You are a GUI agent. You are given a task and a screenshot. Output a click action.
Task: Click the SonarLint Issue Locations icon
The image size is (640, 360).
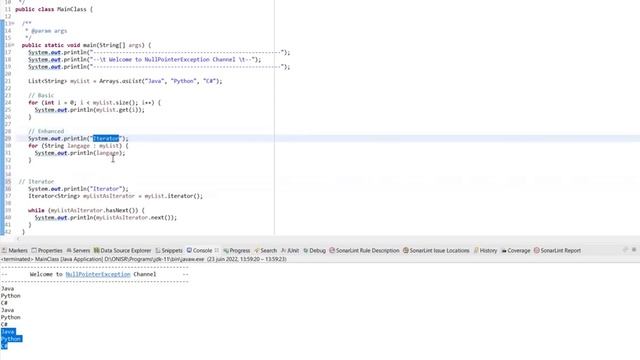click(x=406, y=250)
